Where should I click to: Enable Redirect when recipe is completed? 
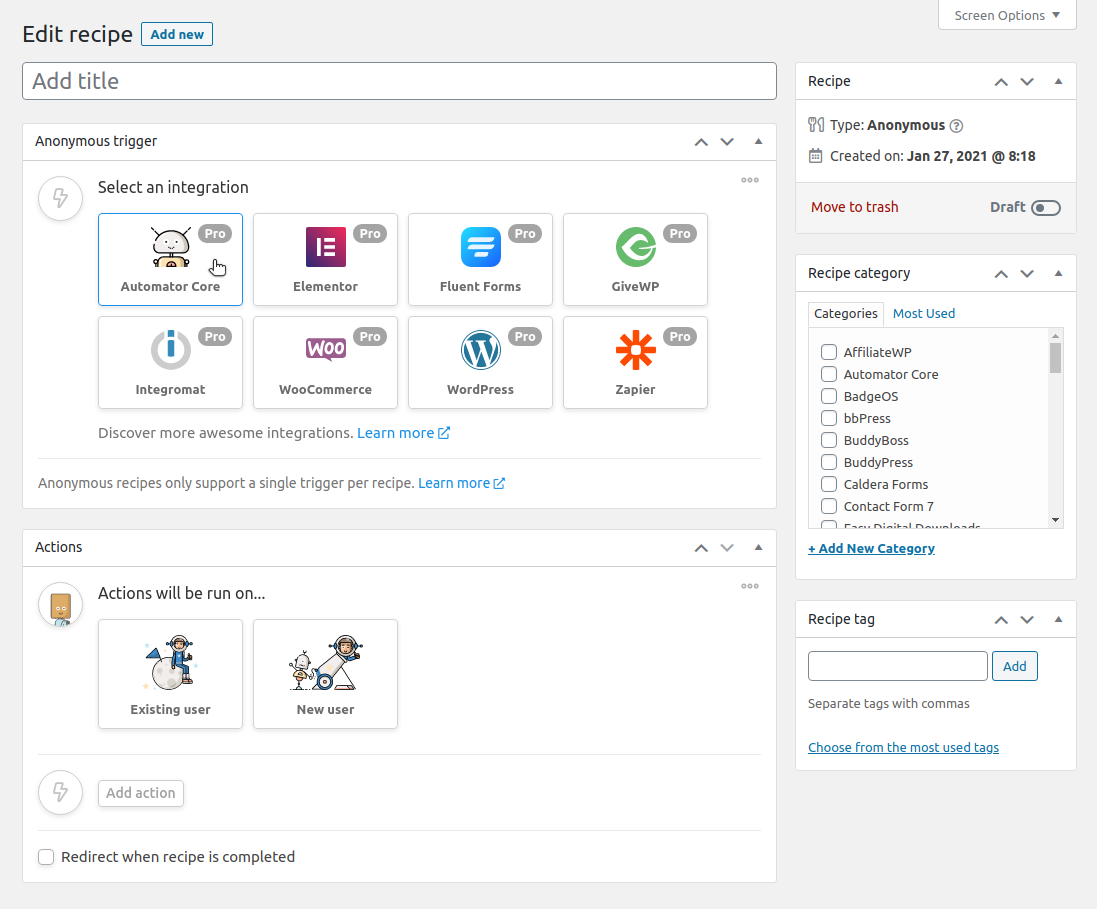[46, 857]
